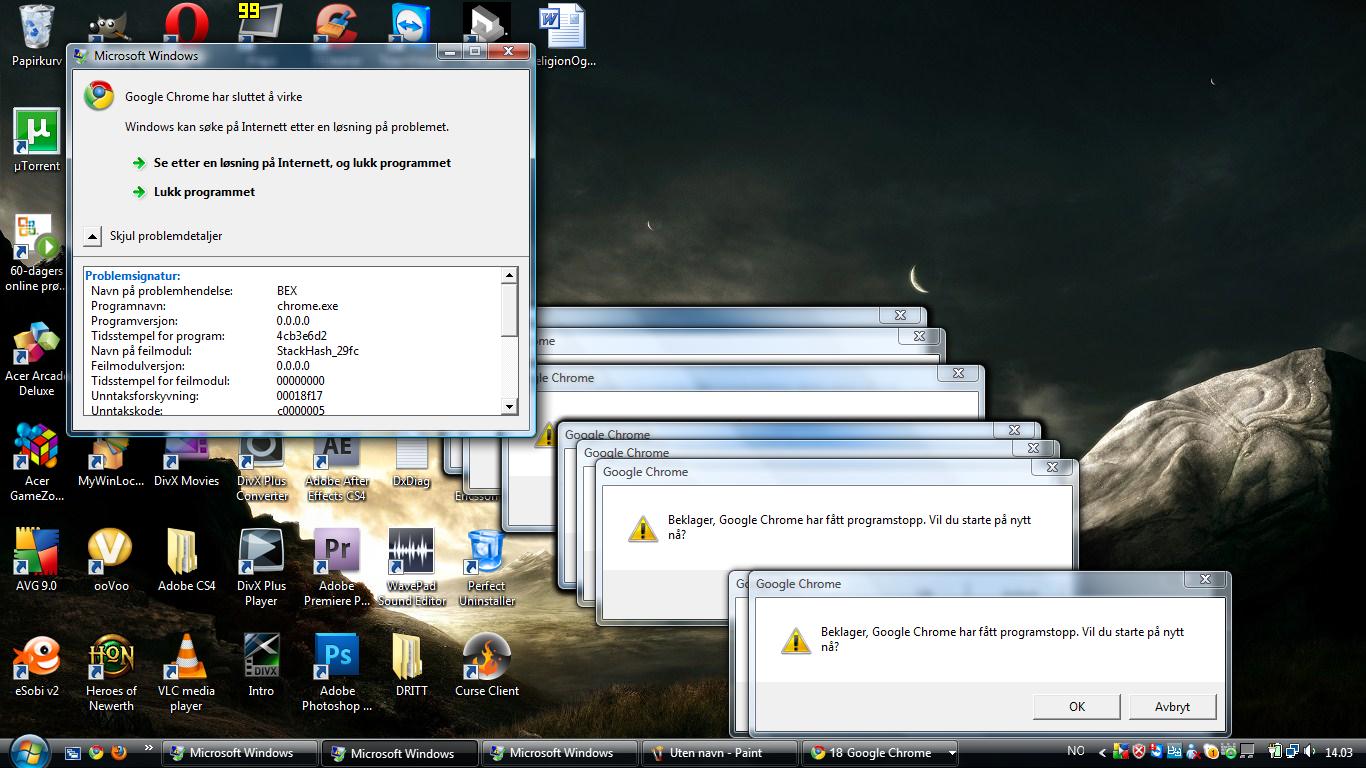The height and width of the screenshot is (768, 1366).
Task: Launch the CCleaner desktop shortcut
Action: point(336,24)
